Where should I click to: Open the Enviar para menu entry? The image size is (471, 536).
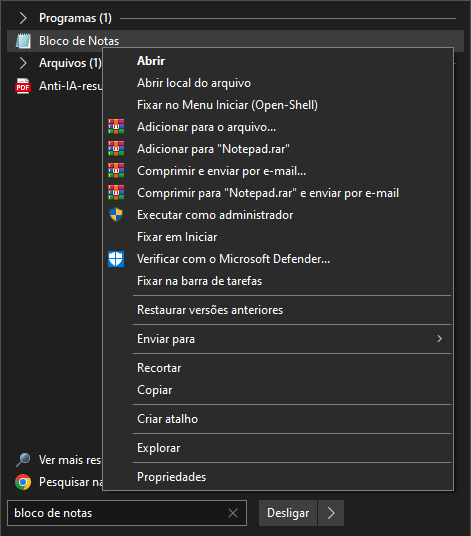coord(278,339)
